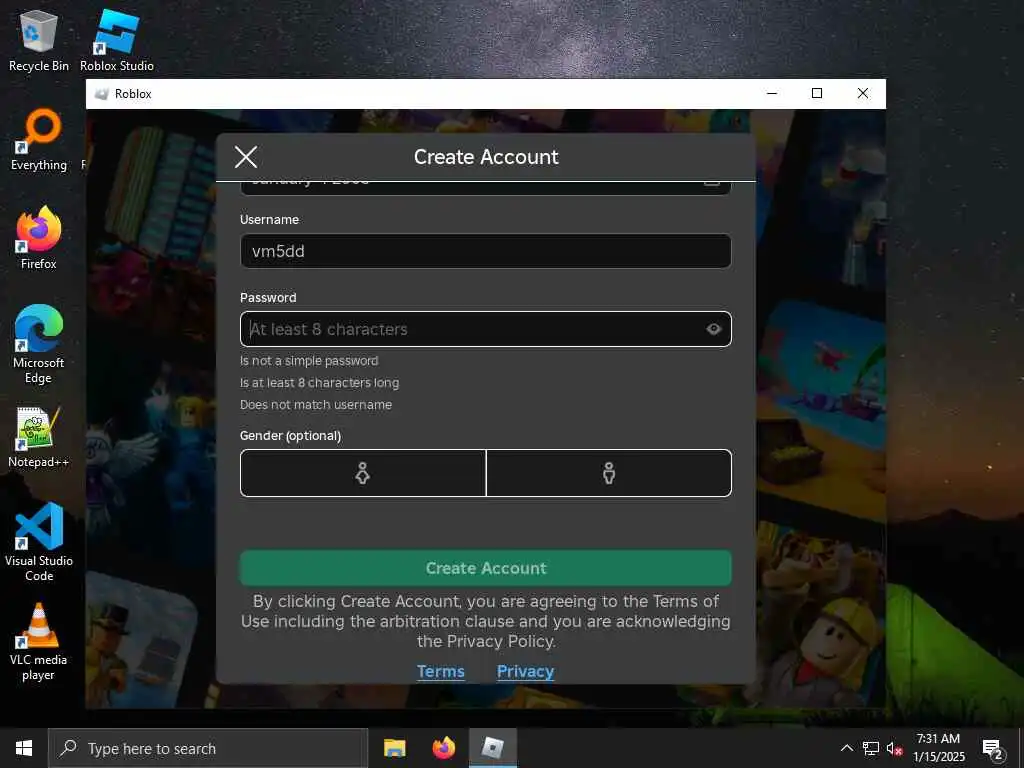Maximize the Roblox window
The height and width of the screenshot is (768, 1024).
(x=817, y=93)
